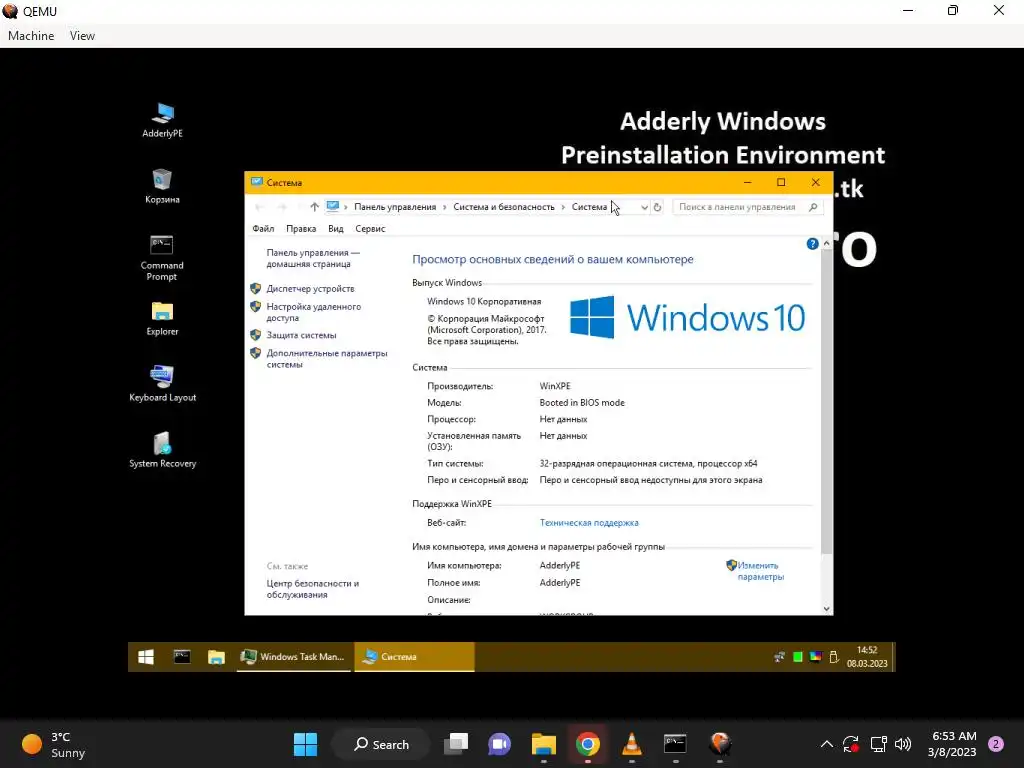Open Google Chrome on host taskbar
The height and width of the screenshot is (768, 1024).
[x=588, y=744]
